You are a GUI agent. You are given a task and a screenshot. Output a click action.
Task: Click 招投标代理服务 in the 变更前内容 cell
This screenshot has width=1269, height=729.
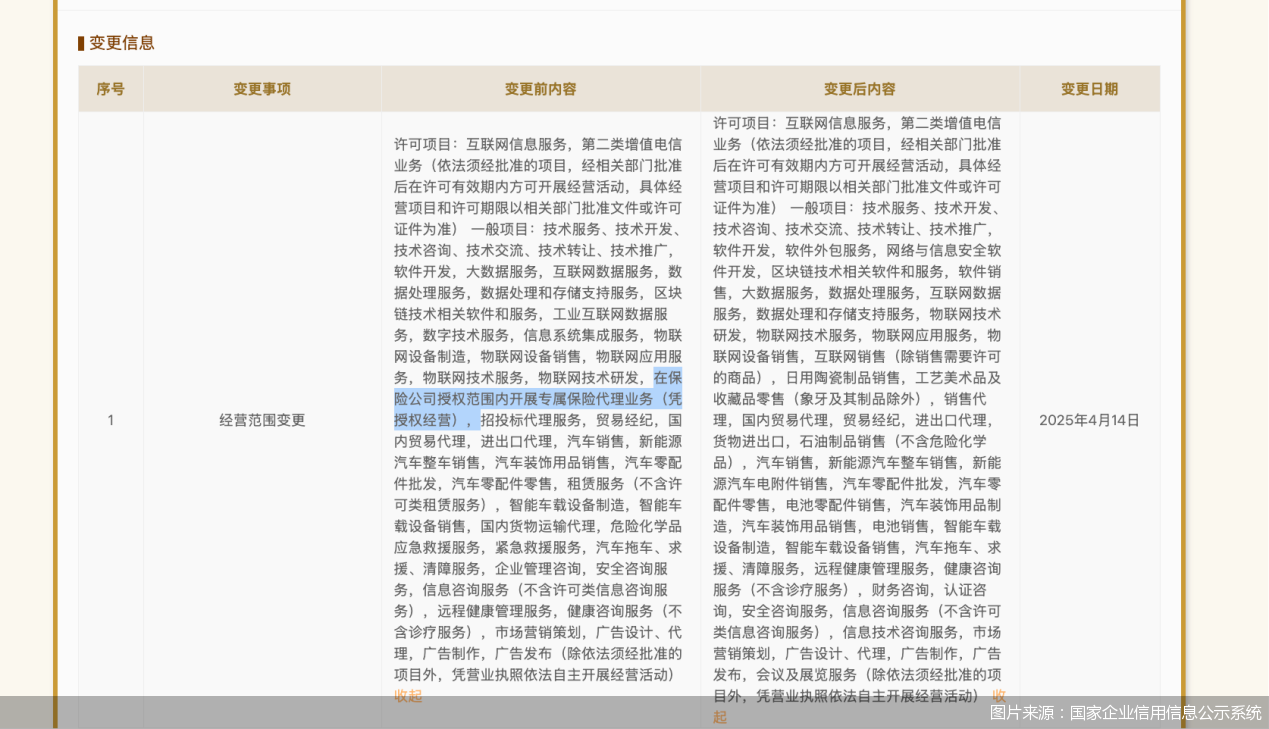pos(531,420)
